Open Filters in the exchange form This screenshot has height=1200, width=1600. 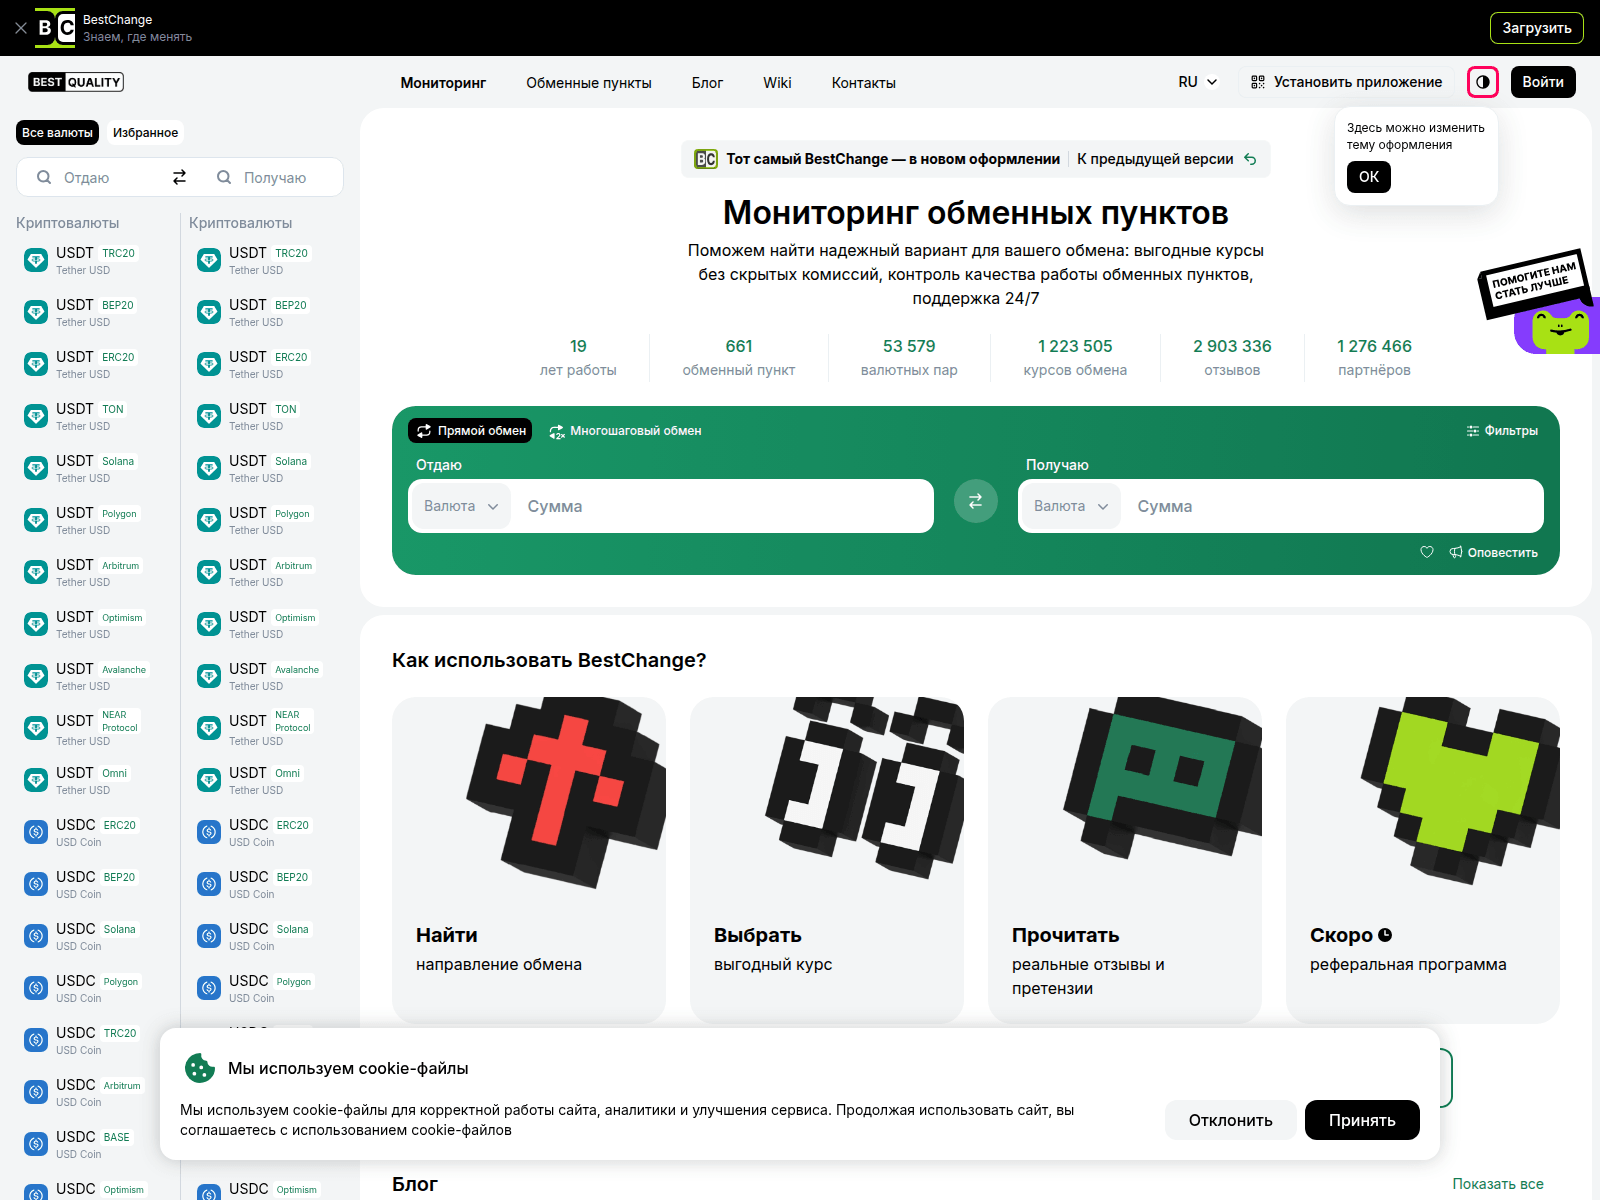(1502, 431)
